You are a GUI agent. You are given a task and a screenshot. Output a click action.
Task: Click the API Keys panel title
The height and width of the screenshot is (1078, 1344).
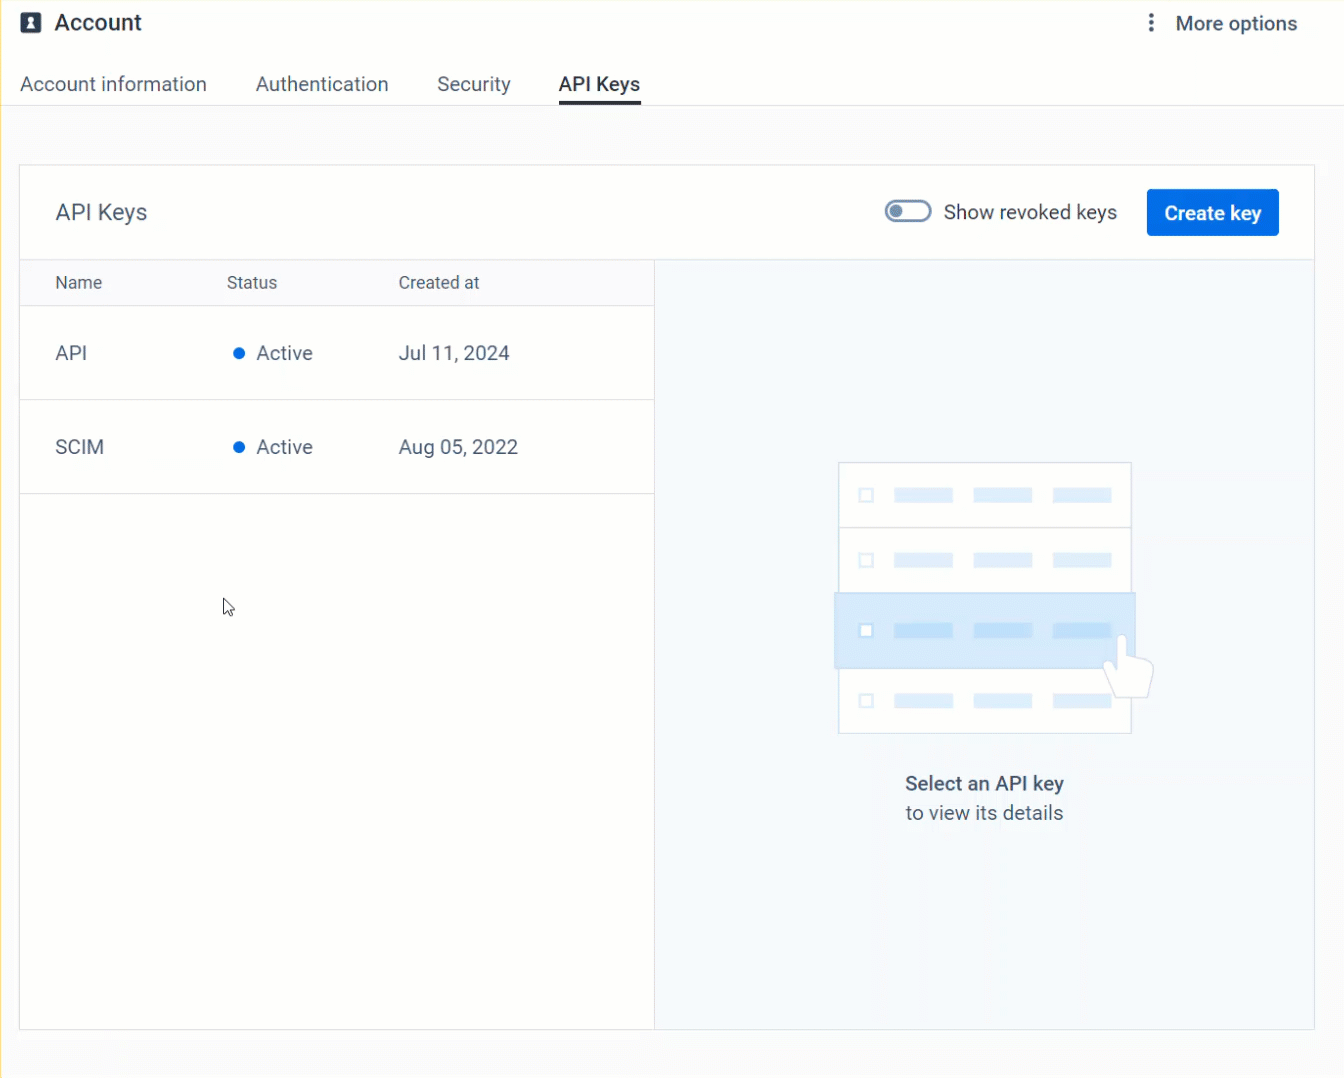coord(101,212)
